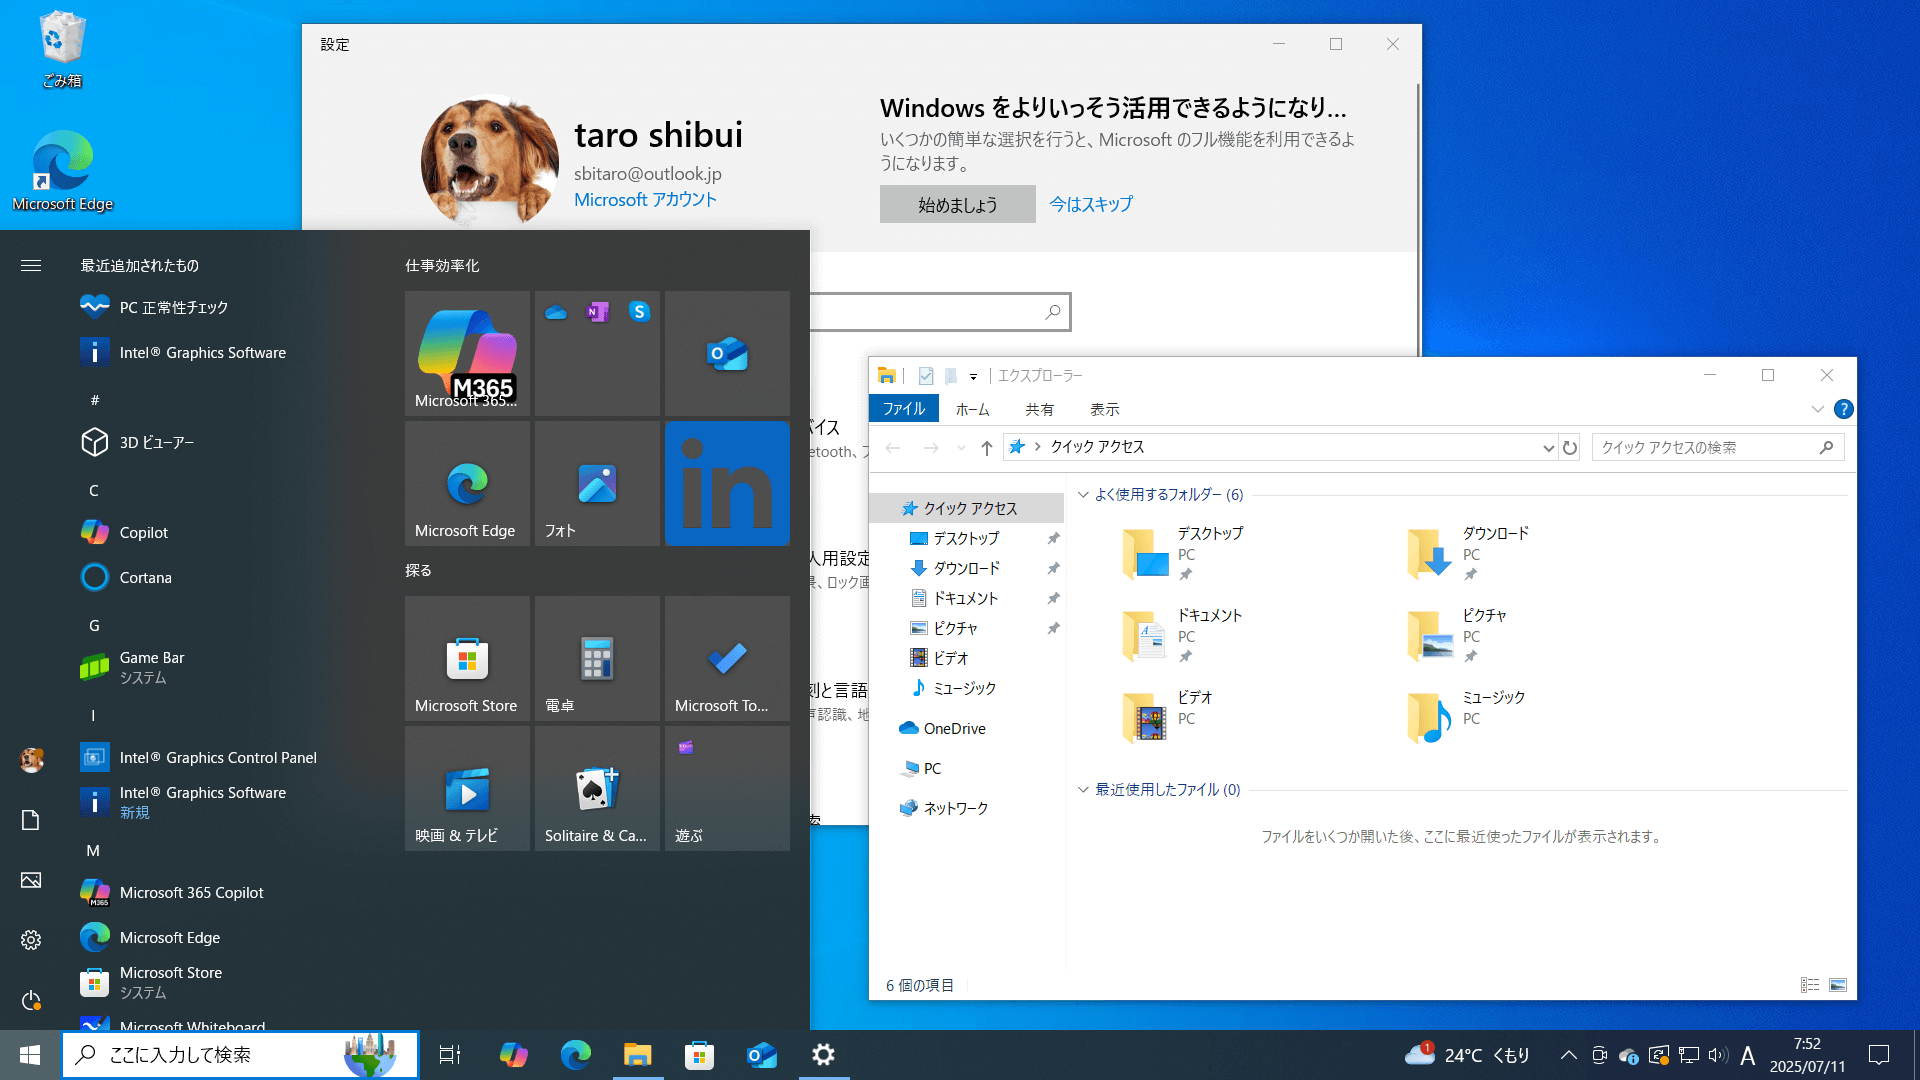Open Settings gear in Start sidebar

point(31,940)
